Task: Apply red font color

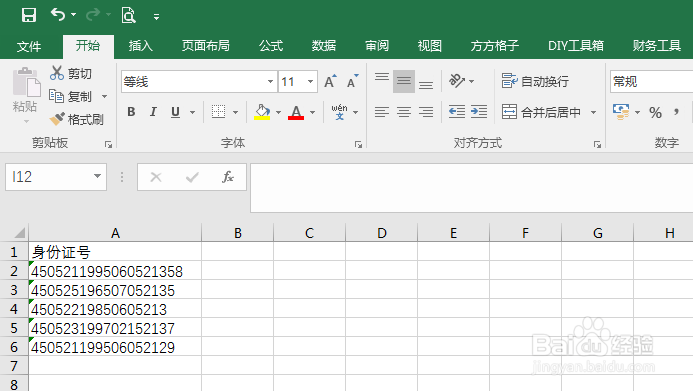Action: (296, 112)
